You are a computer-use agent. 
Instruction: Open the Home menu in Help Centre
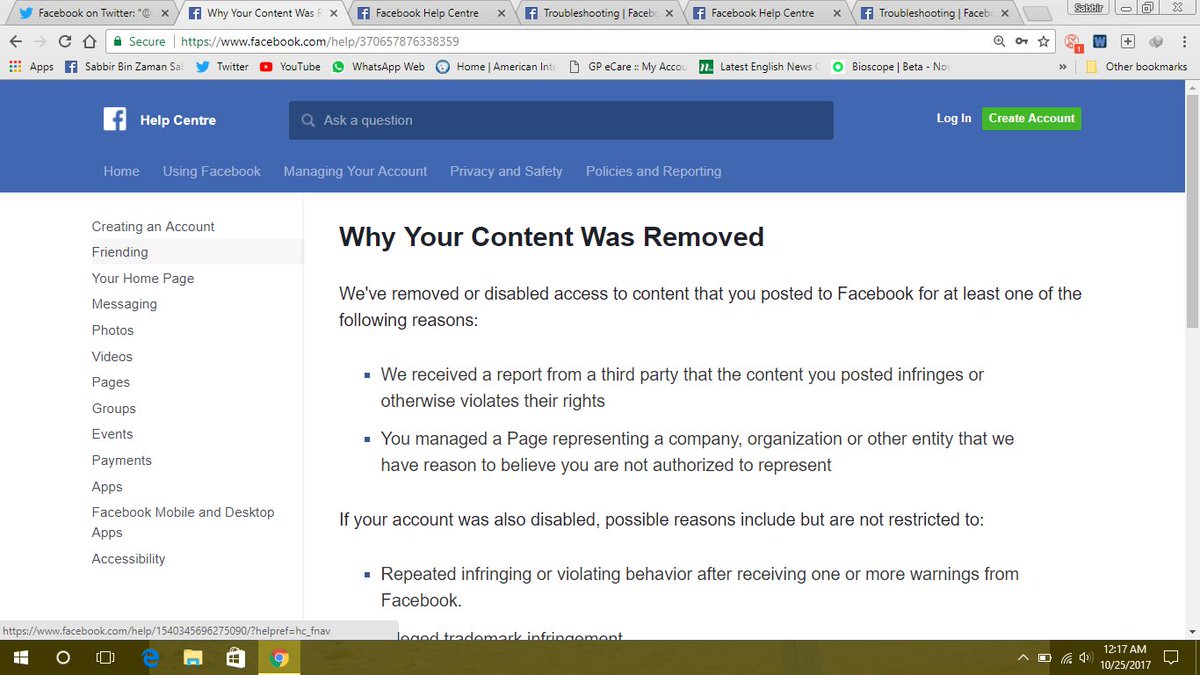tap(122, 171)
